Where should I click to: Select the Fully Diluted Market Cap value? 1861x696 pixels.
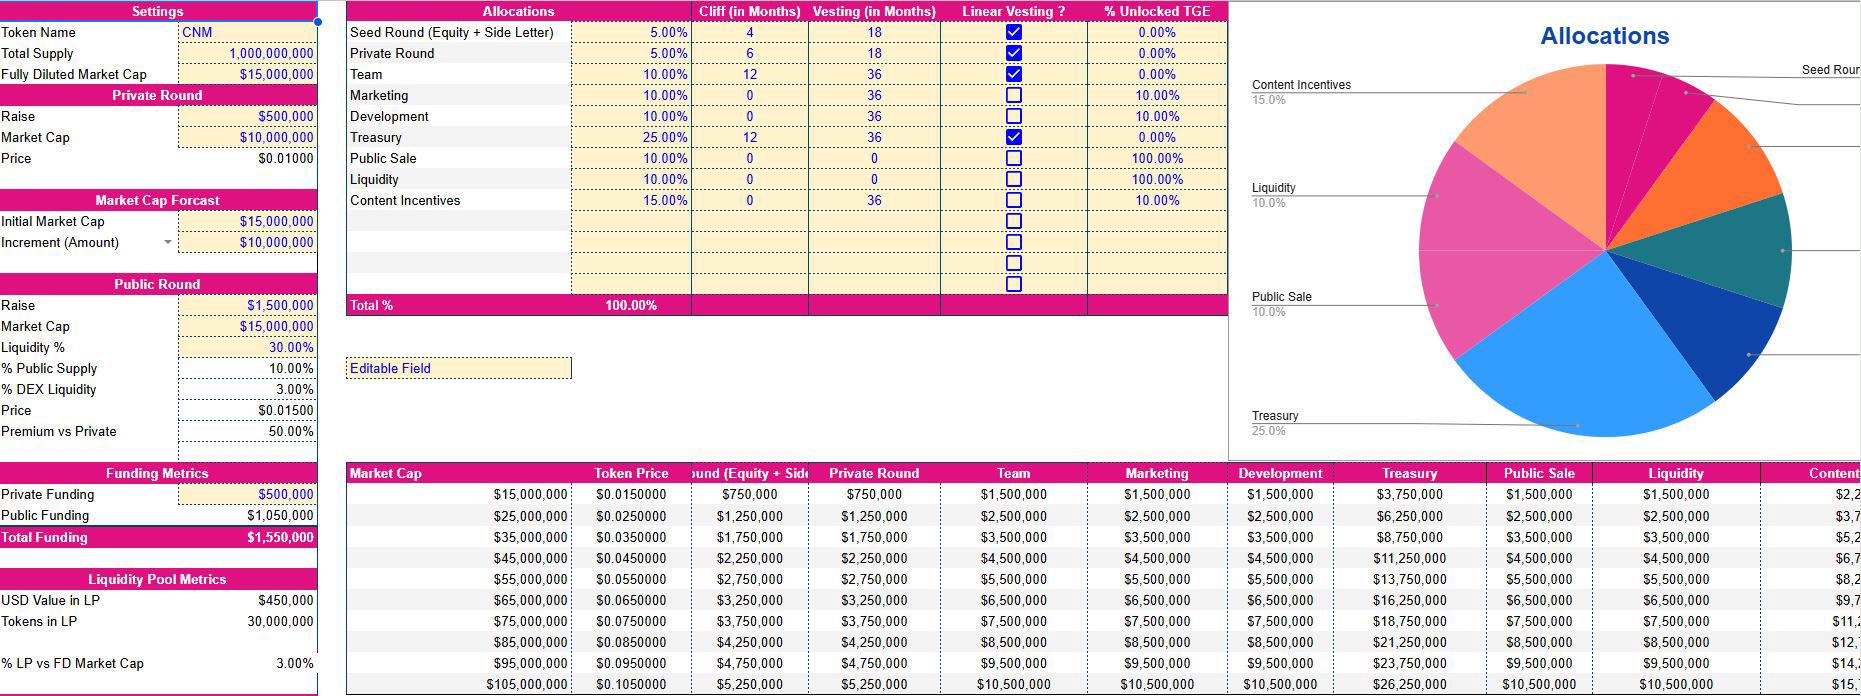point(247,74)
